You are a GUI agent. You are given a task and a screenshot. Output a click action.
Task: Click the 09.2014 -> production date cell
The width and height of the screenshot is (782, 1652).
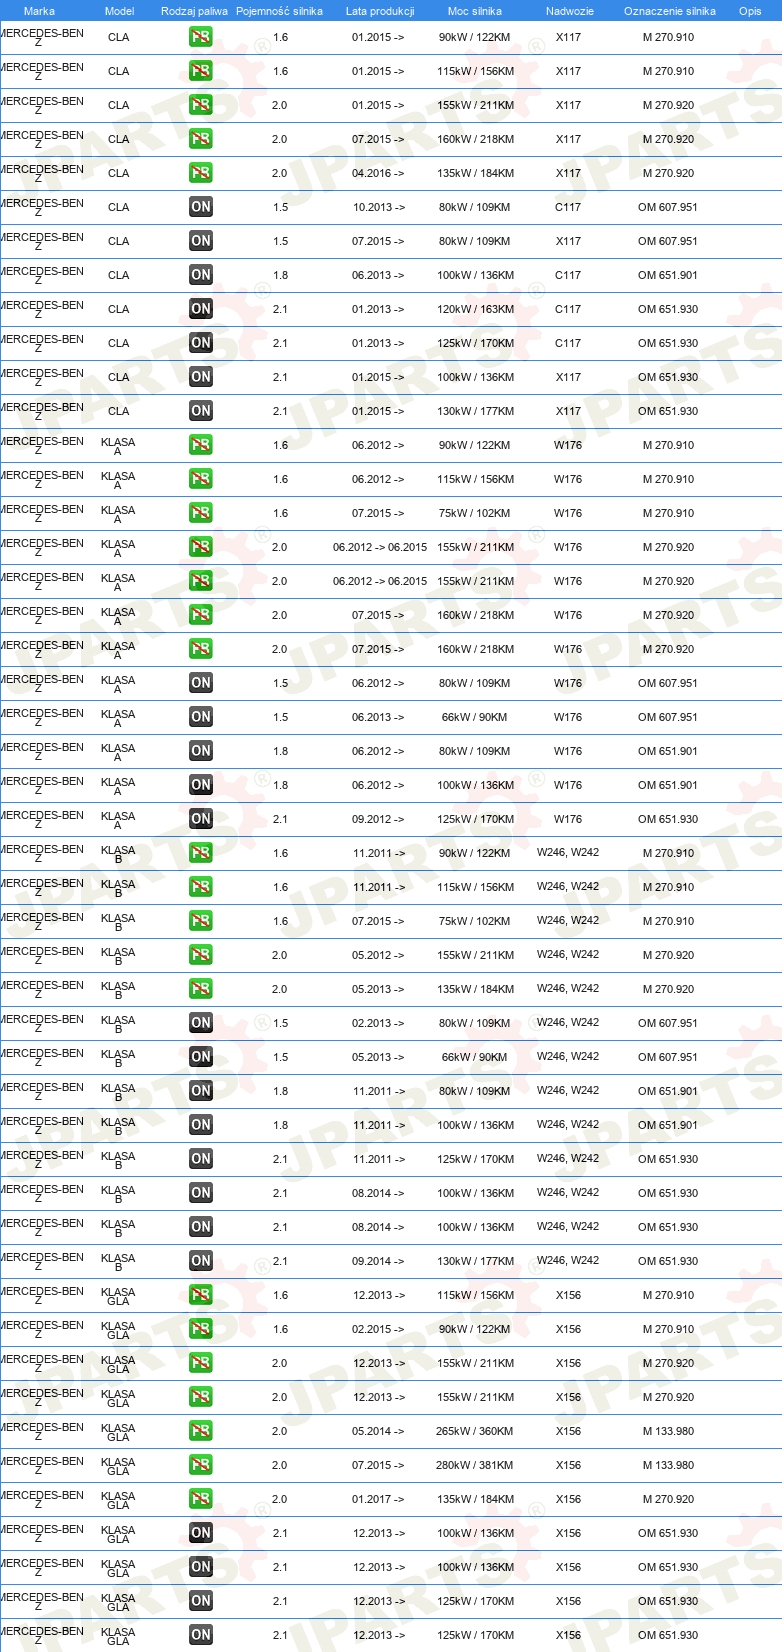point(378,1261)
